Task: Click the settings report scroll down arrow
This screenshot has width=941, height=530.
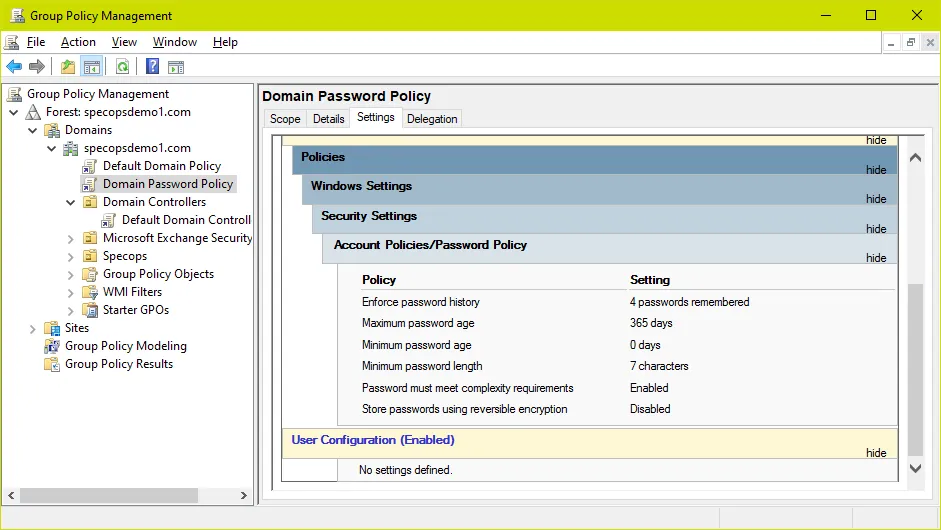Action: point(915,468)
